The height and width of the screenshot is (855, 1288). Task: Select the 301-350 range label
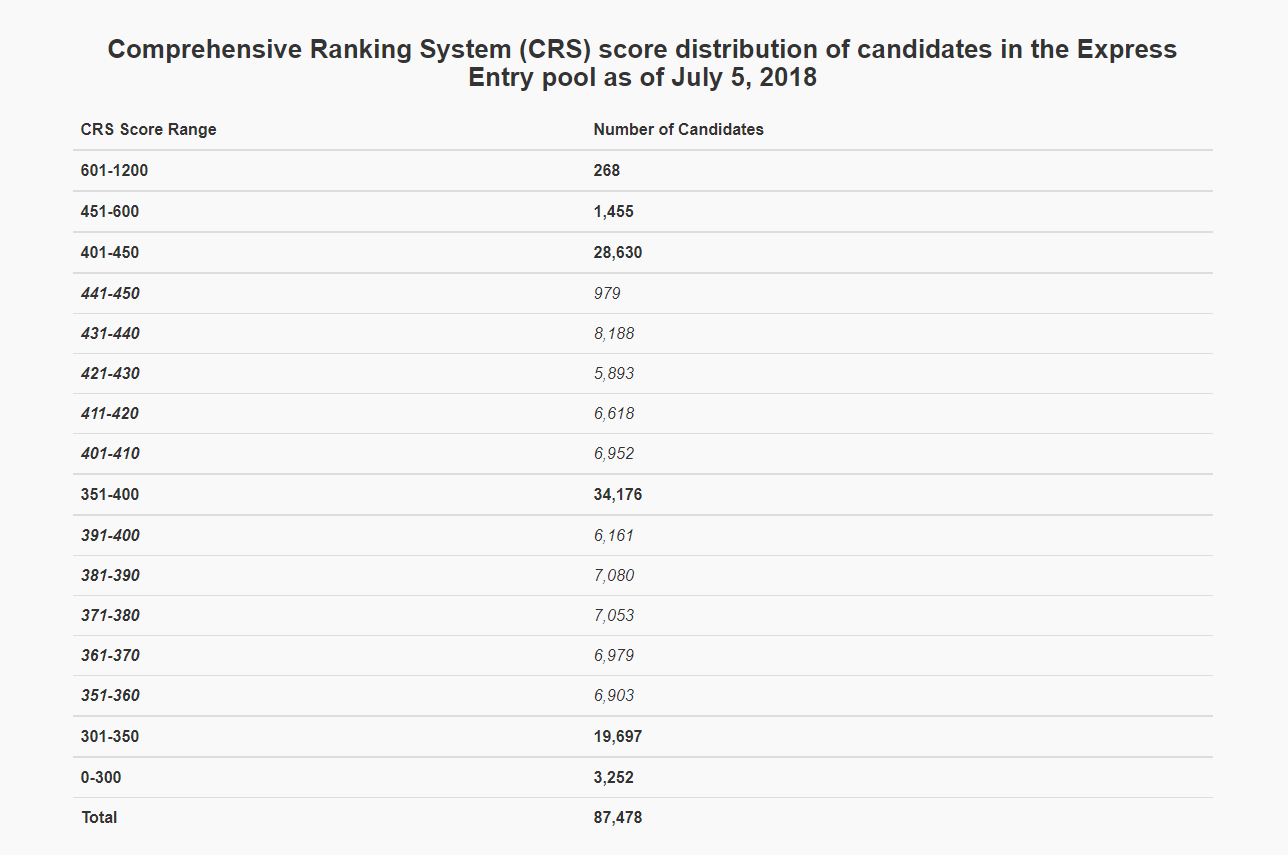110,737
